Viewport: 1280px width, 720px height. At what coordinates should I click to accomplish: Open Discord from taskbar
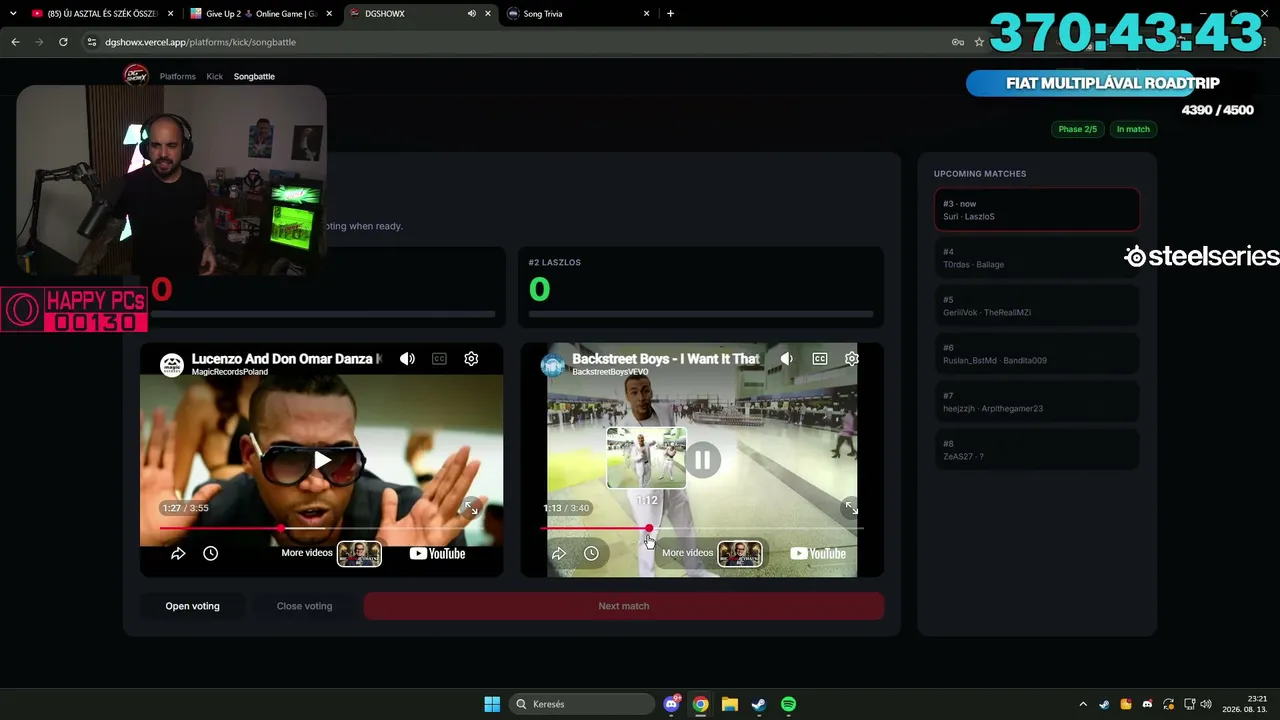(672, 704)
